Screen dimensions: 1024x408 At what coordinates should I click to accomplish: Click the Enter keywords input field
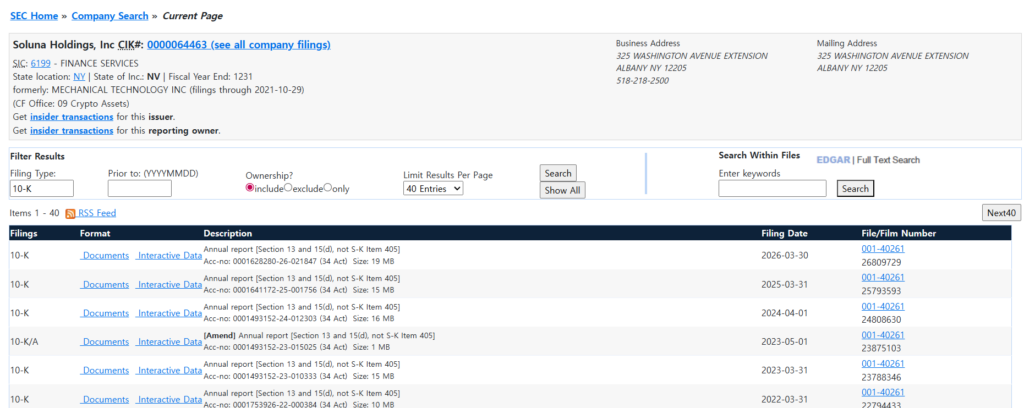(773, 189)
